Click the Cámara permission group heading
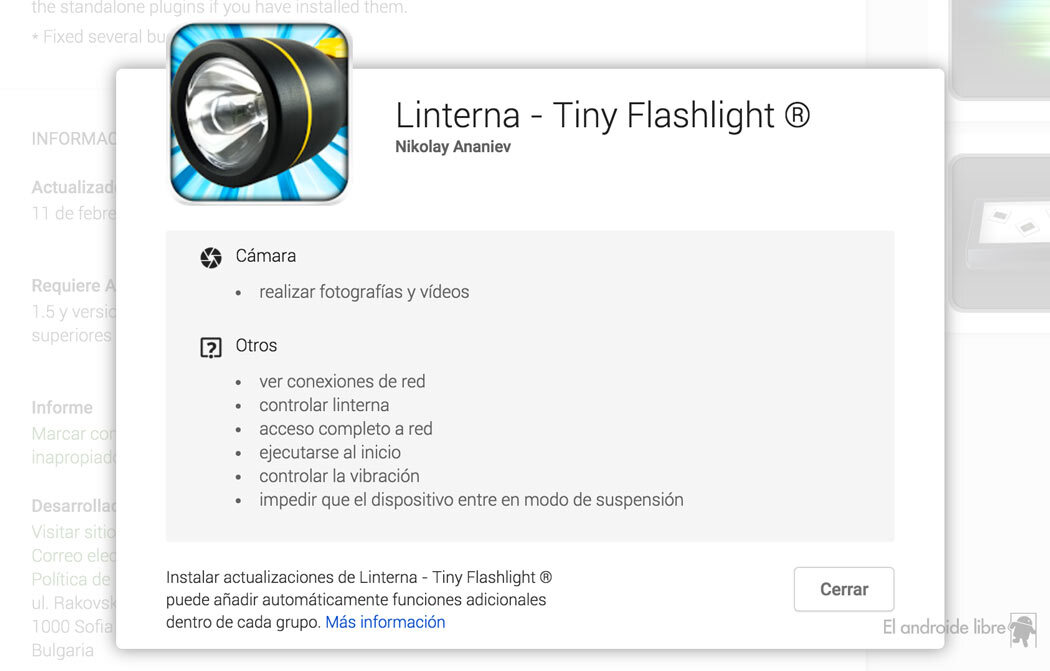Screen dimensions: 1050x671 coord(266,256)
